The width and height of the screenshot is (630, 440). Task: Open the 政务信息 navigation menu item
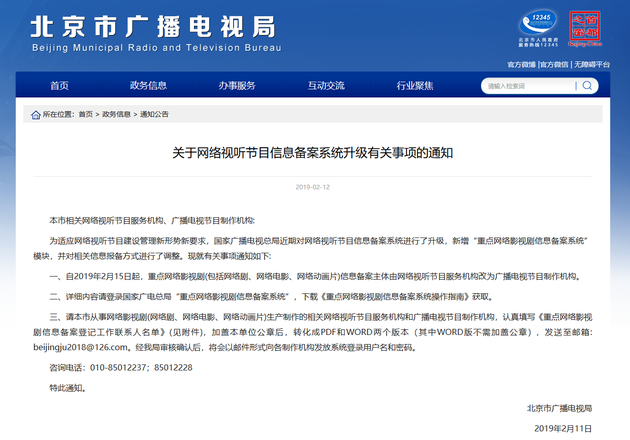pyautogui.click(x=148, y=86)
